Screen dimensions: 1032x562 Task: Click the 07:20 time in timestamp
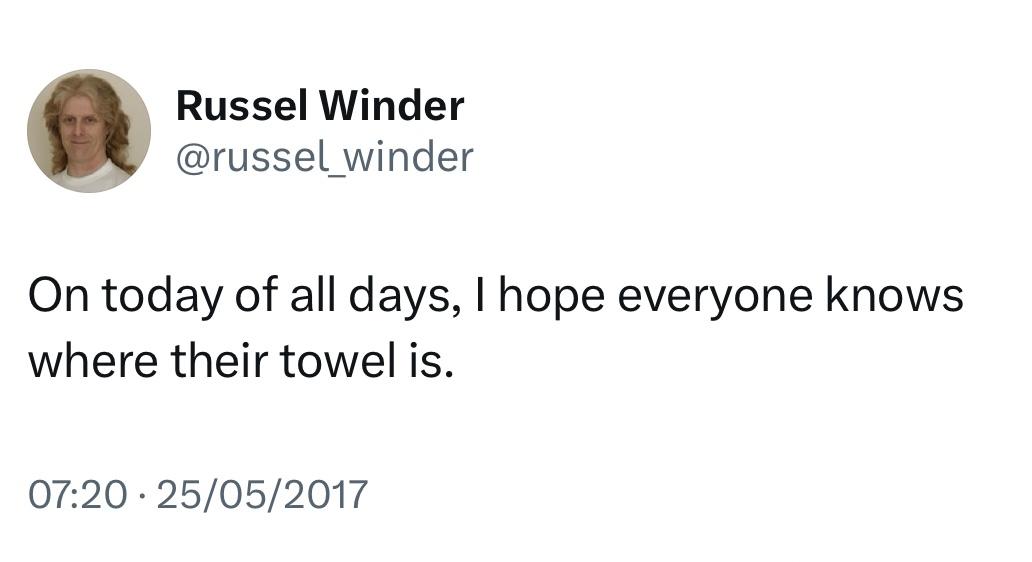click(78, 494)
